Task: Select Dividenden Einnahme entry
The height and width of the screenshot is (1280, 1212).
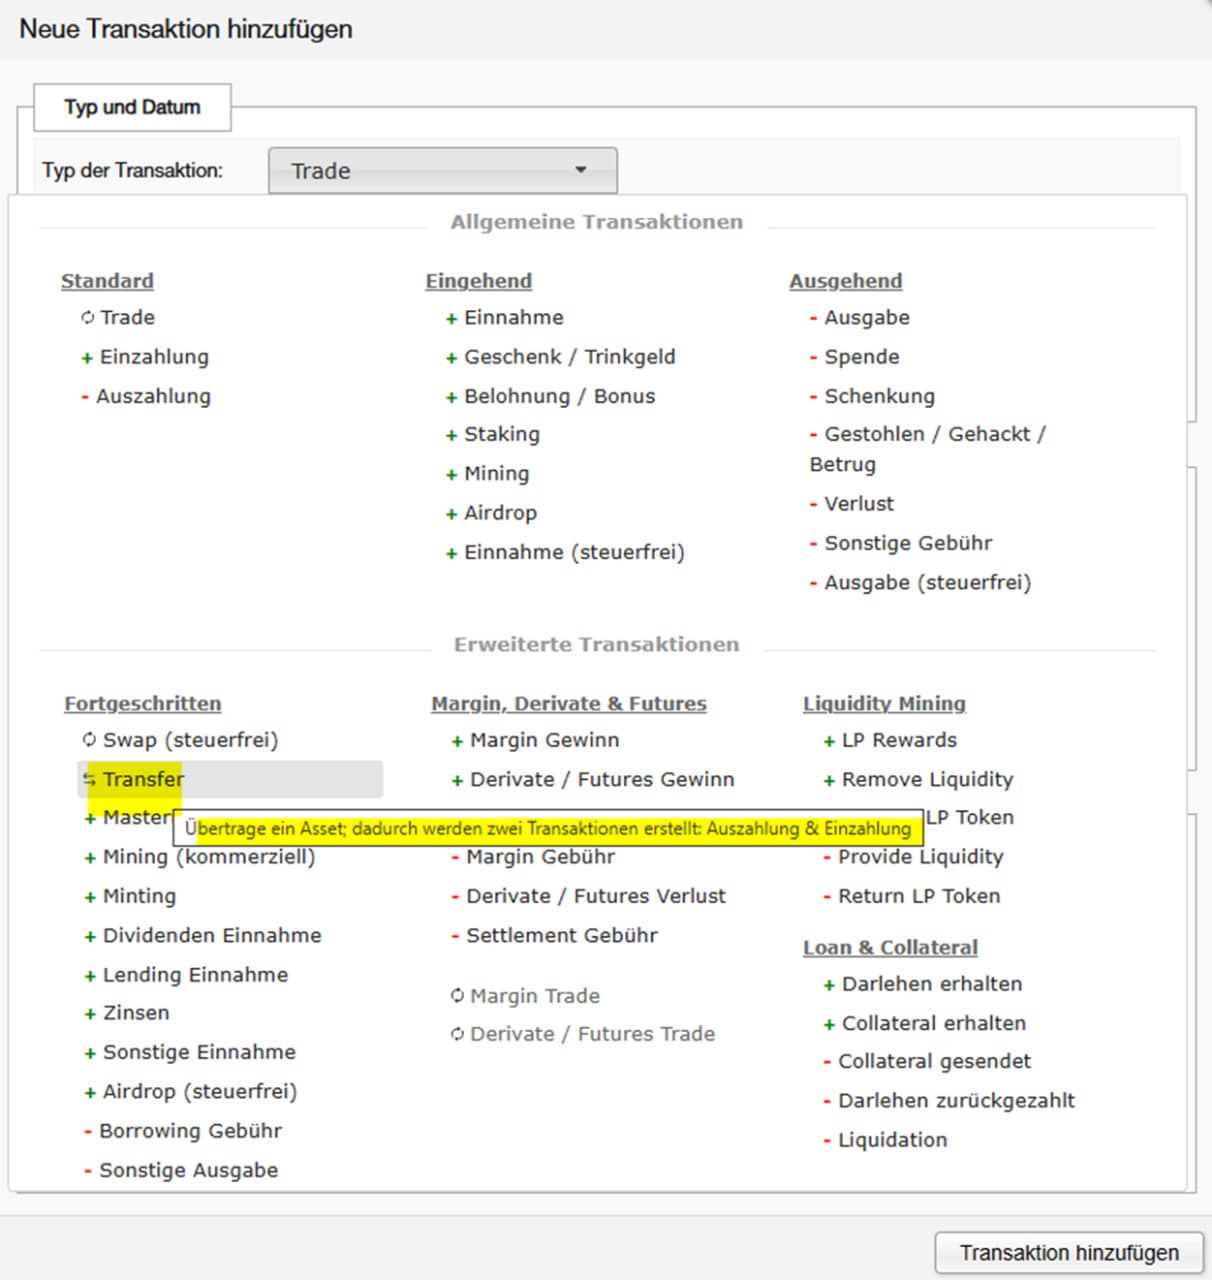Action: [x=212, y=936]
